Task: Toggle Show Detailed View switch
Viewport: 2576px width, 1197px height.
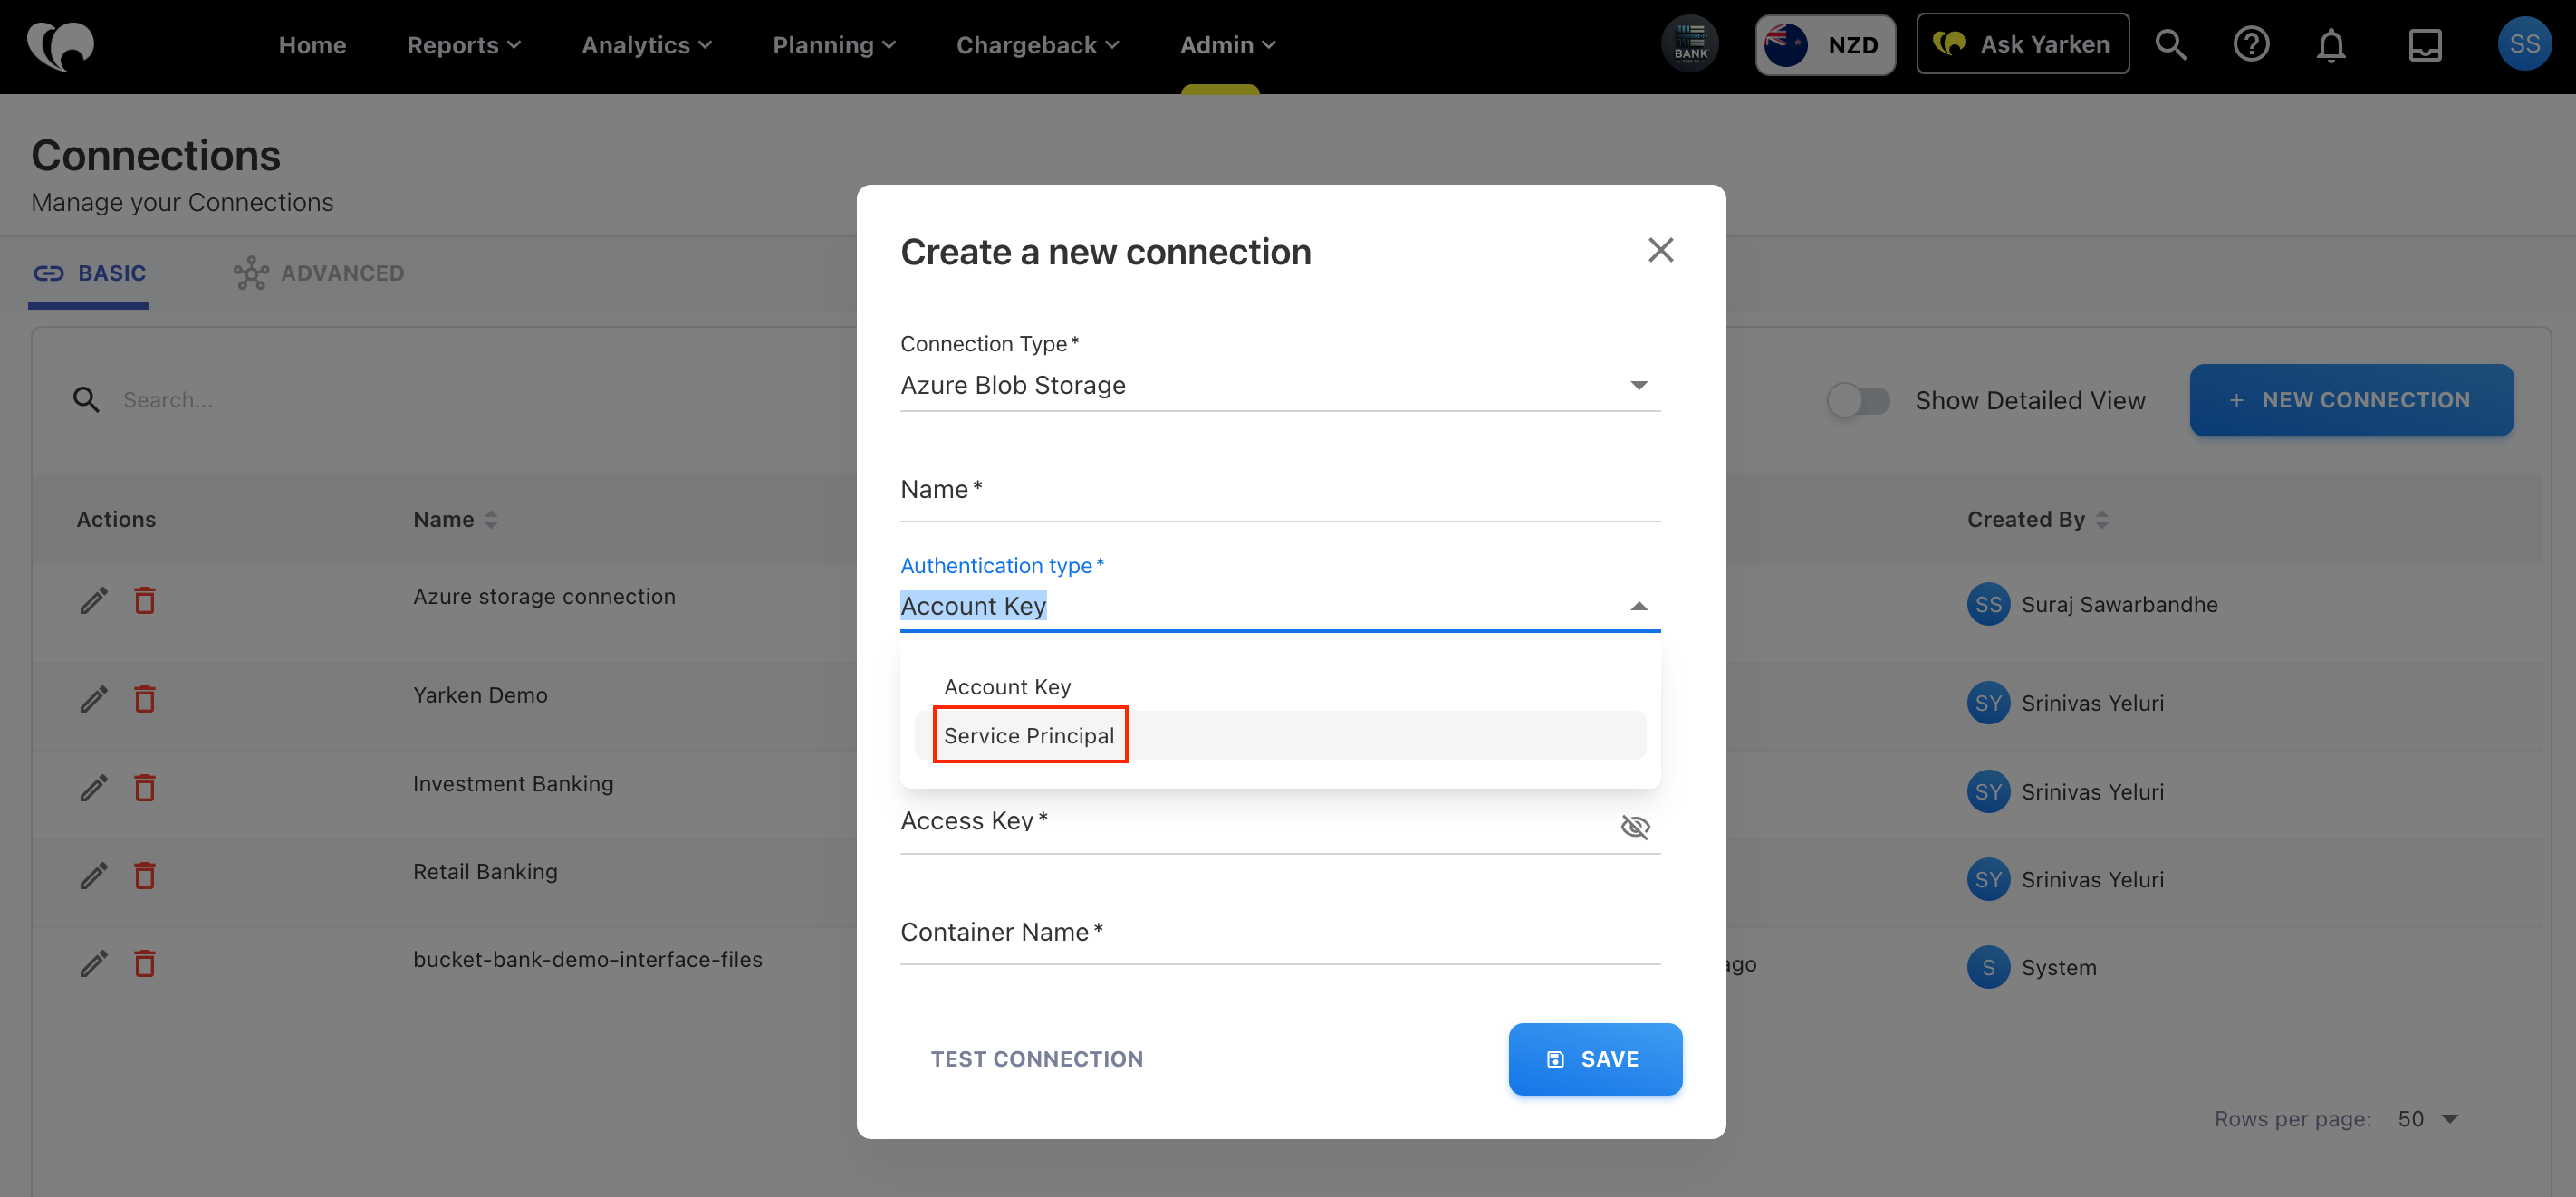Action: 1858,401
